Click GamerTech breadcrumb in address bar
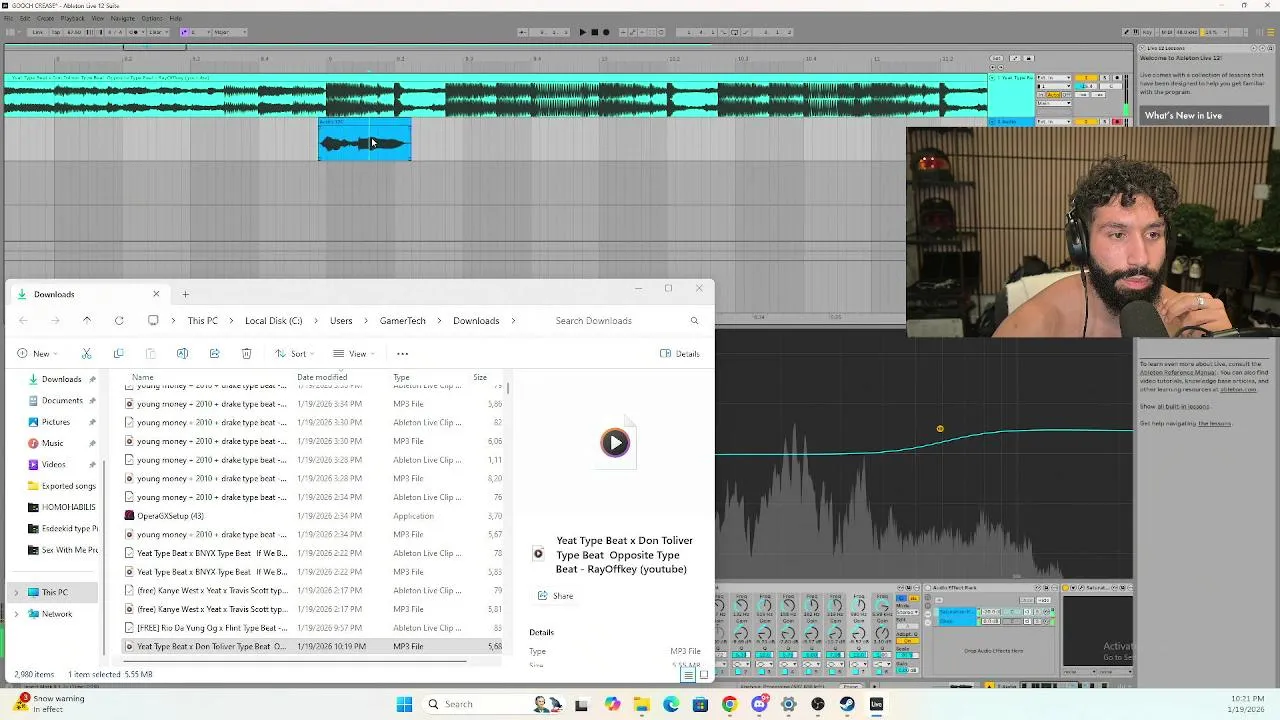 403,320
